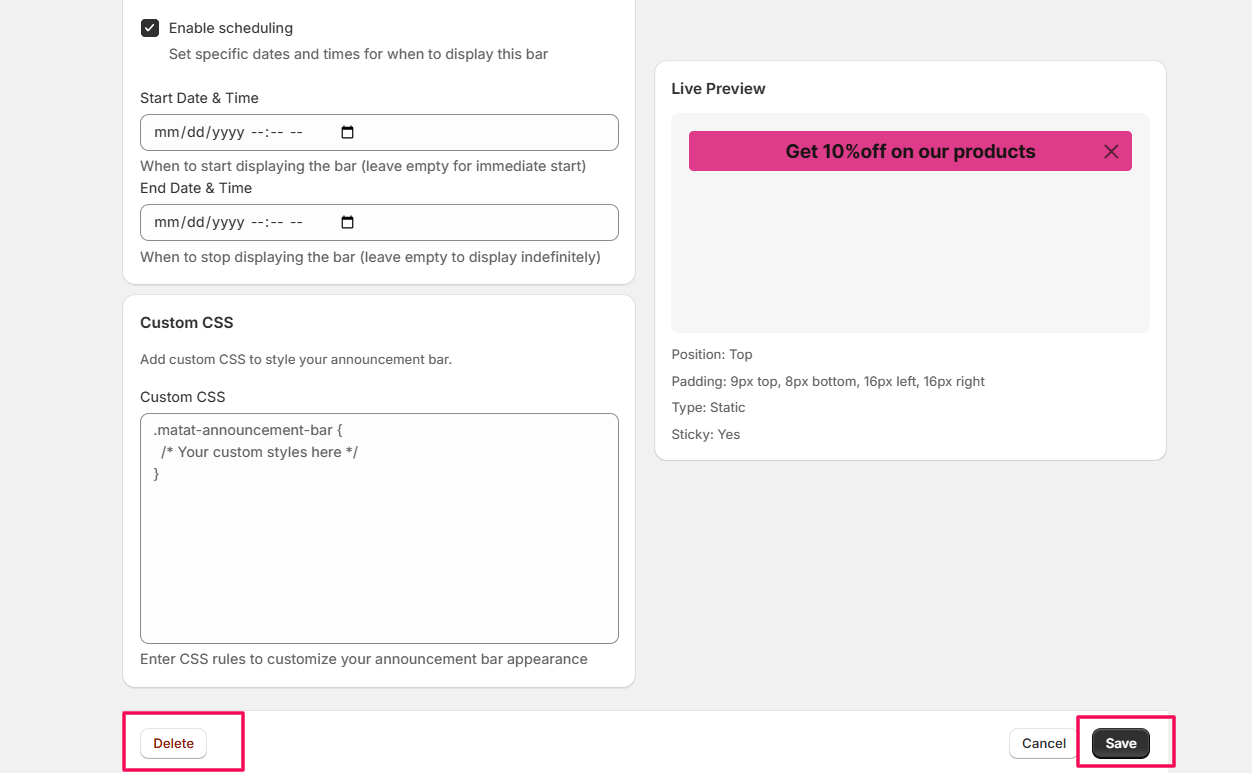This screenshot has height=773, width=1252.
Task: Open the End Date calendar picker icon
Action: pos(348,222)
